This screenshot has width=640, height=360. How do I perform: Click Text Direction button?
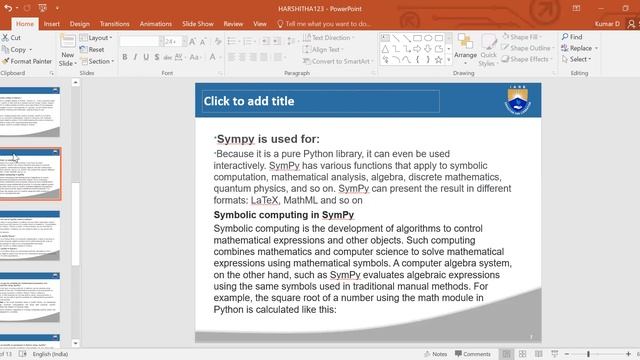(329, 38)
